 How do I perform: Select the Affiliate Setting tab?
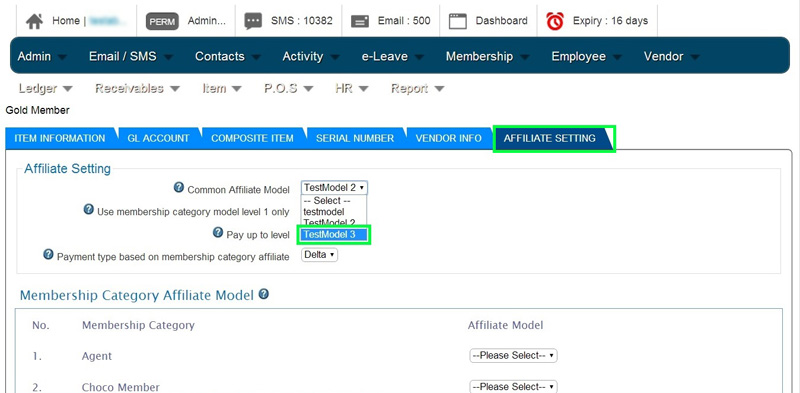click(x=549, y=138)
